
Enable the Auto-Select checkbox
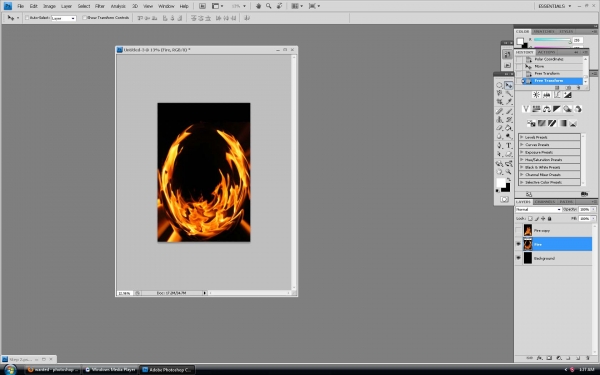pos(27,18)
